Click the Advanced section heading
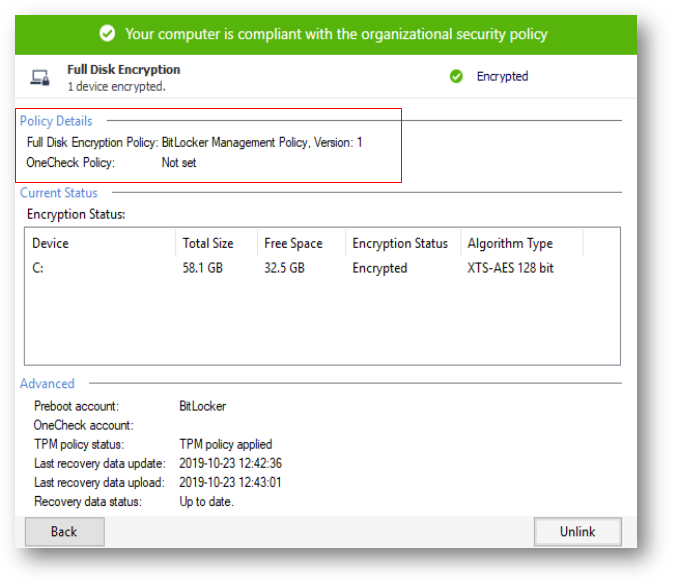The width and height of the screenshot is (673, 584). pyautogui.click(x=47, y=383)
